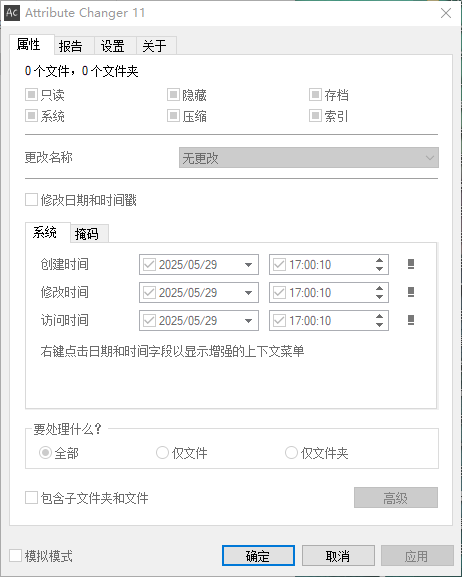Check 包含子文件夹和文件 option
This screenshot has width=462, height=577.
tap(31, 498)
